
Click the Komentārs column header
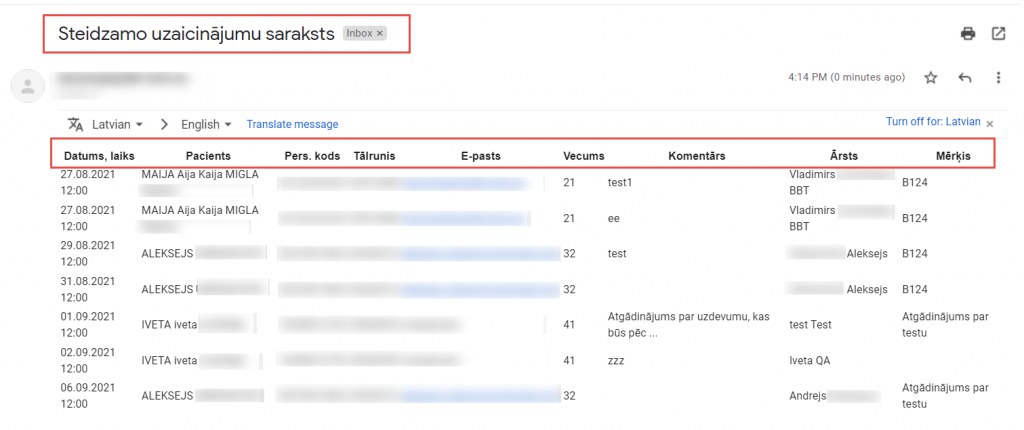coord(696,156)
